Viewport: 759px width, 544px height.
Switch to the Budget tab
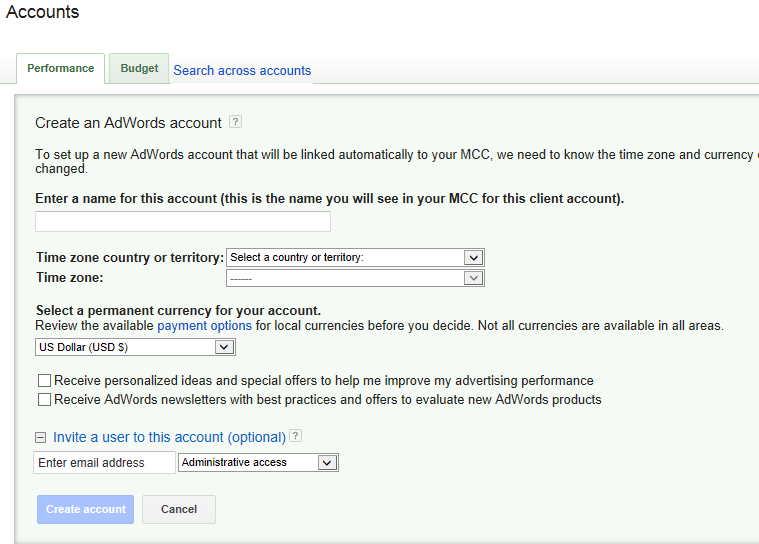click(139, 69)
